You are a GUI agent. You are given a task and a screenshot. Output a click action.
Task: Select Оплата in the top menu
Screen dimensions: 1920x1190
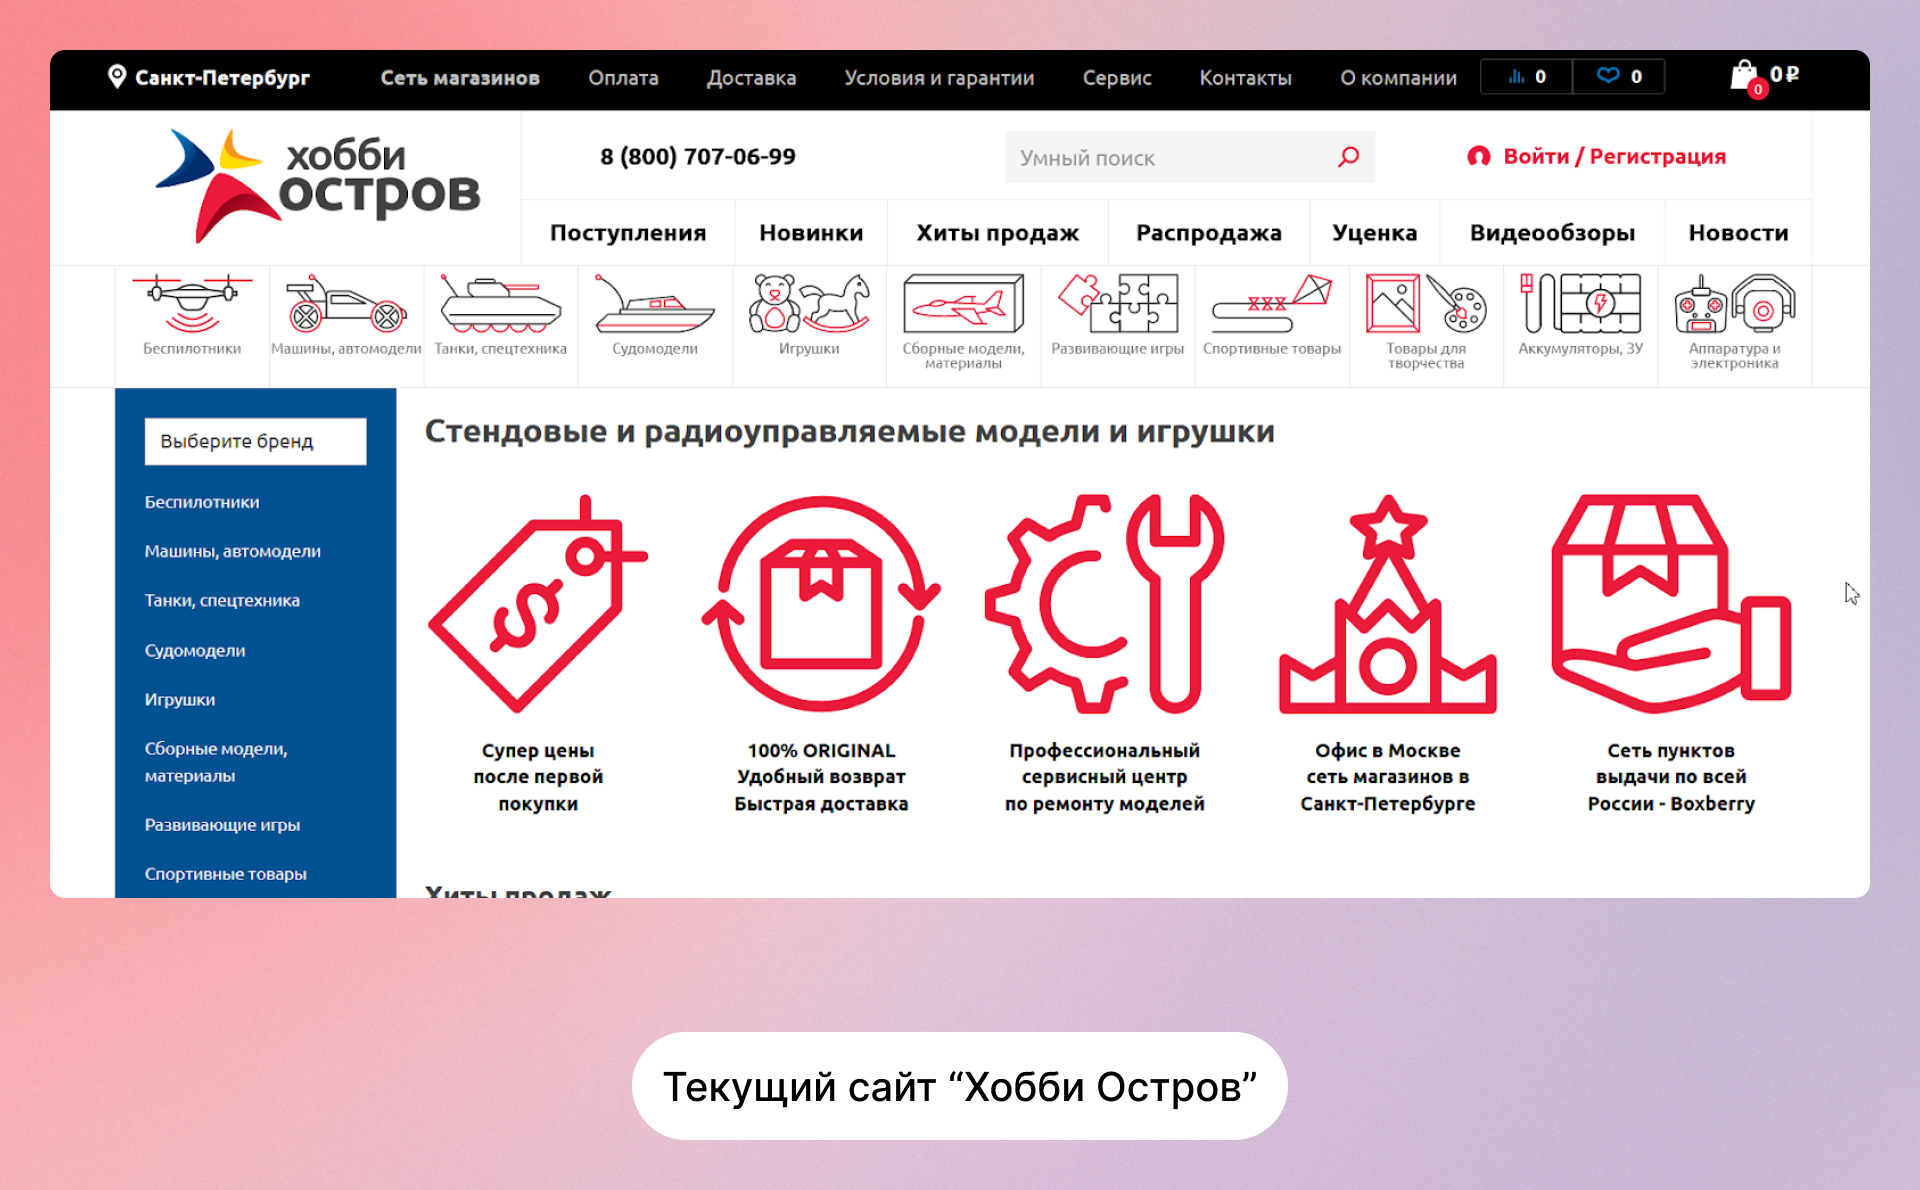tap(622, 77)
